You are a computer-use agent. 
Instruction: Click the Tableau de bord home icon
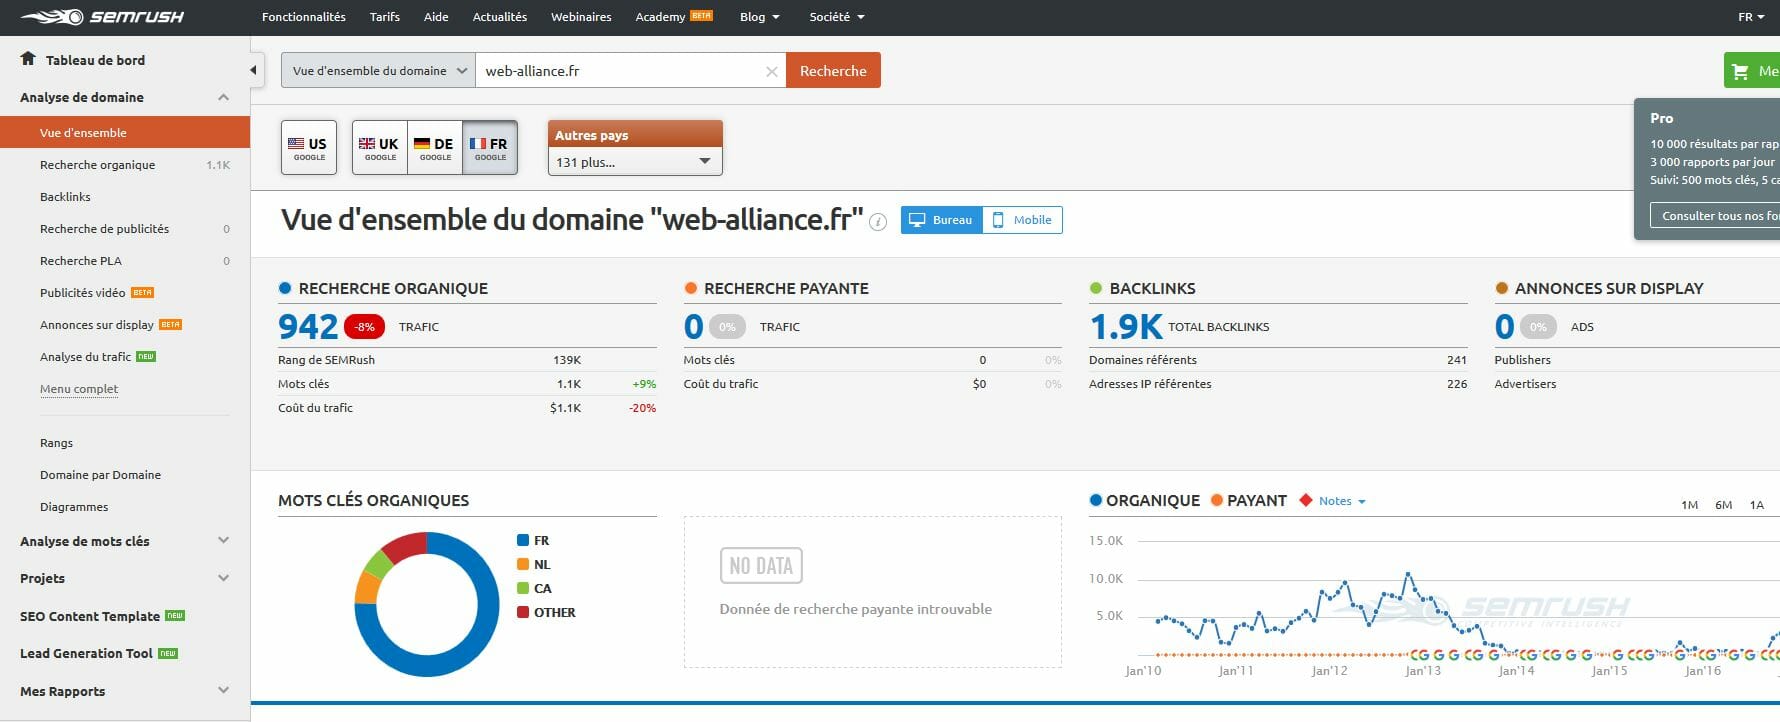[x=28, y=59]
